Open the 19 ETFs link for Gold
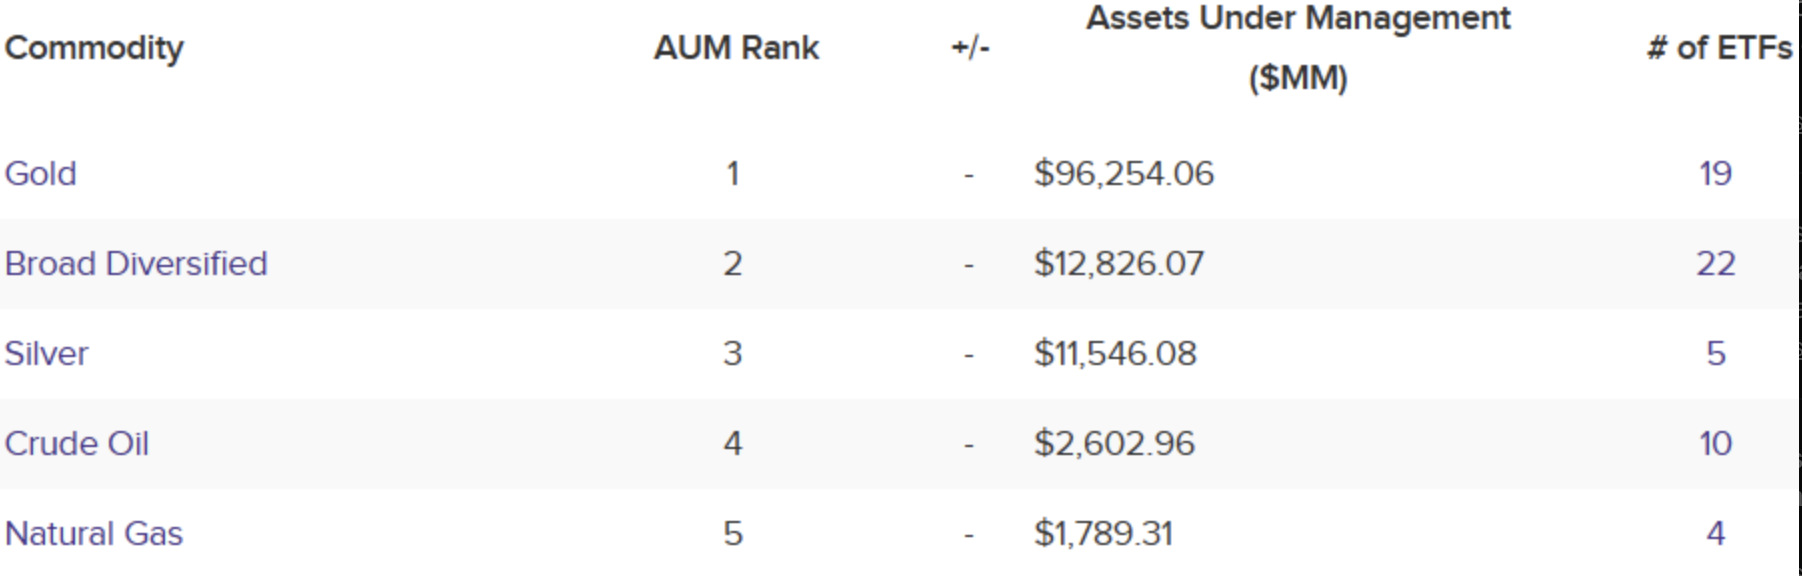1802x576 pixels. 1715,174
